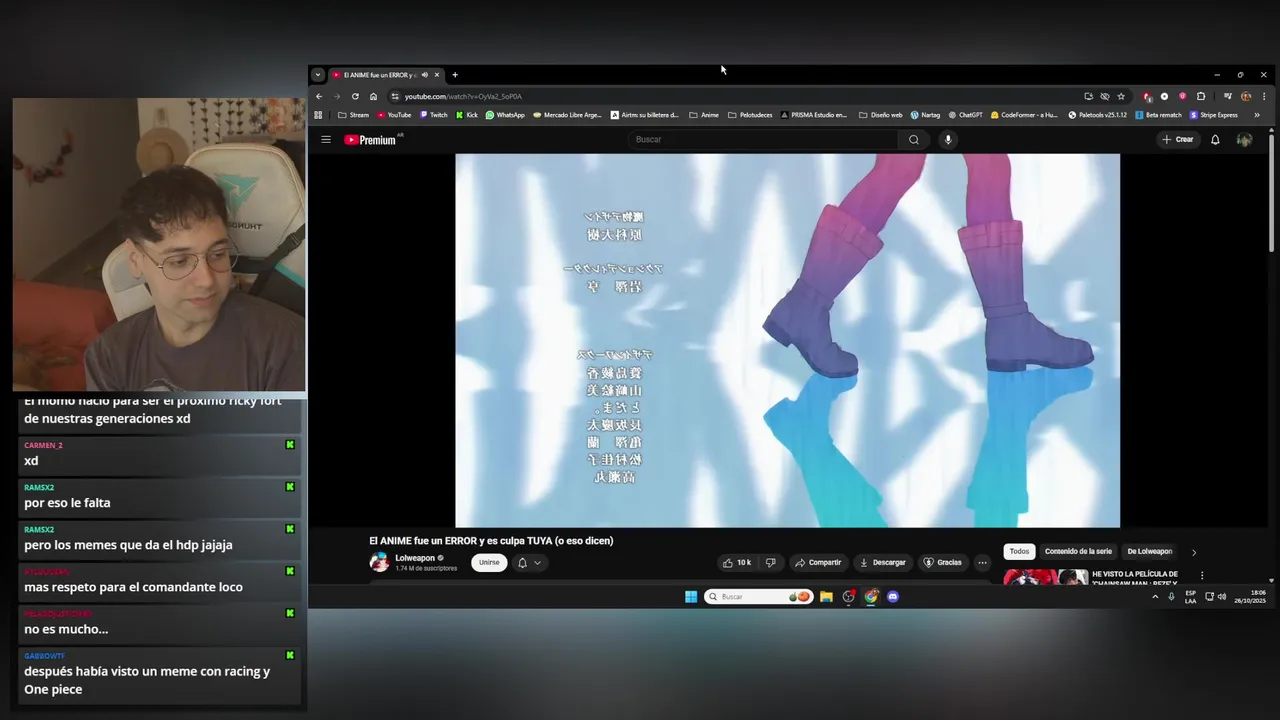1280x720 pixels.
Task: Open the Mercado Libre bookmark
Action: coord(568,115)
